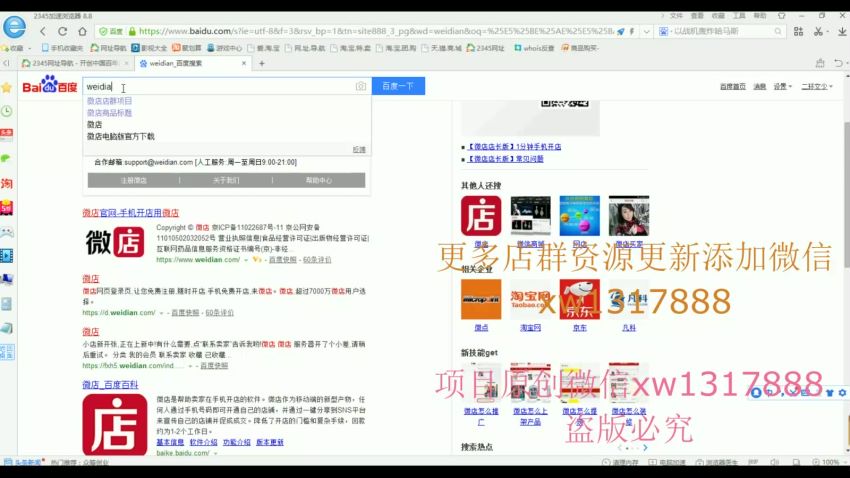Image resolution: width=850 pixels, height=478 pixels.
Task: Click the scissors screenshot tool icon
Action: (818, 31)
